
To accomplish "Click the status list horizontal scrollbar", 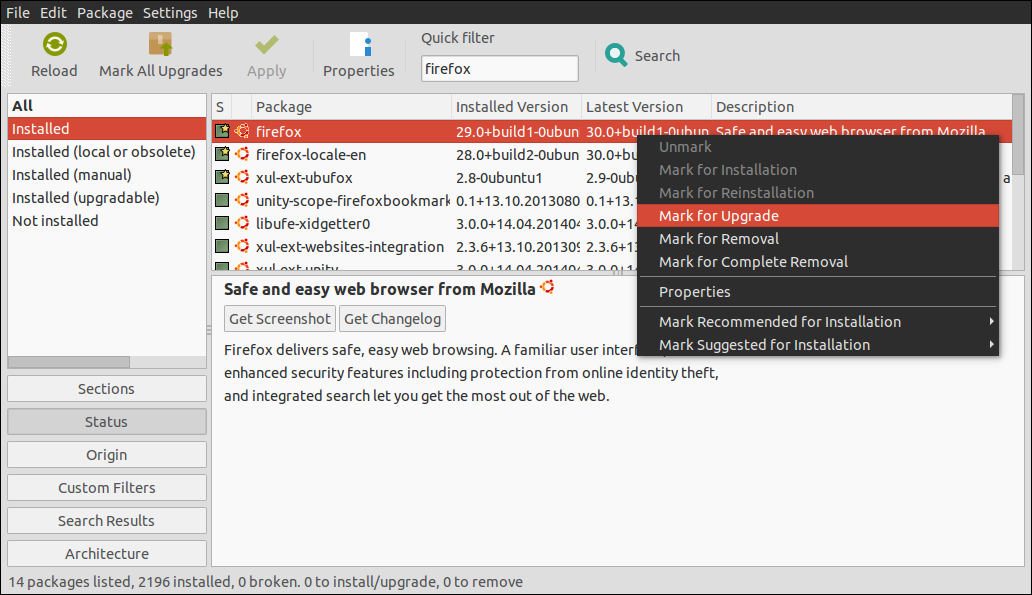I will [68, 362].
